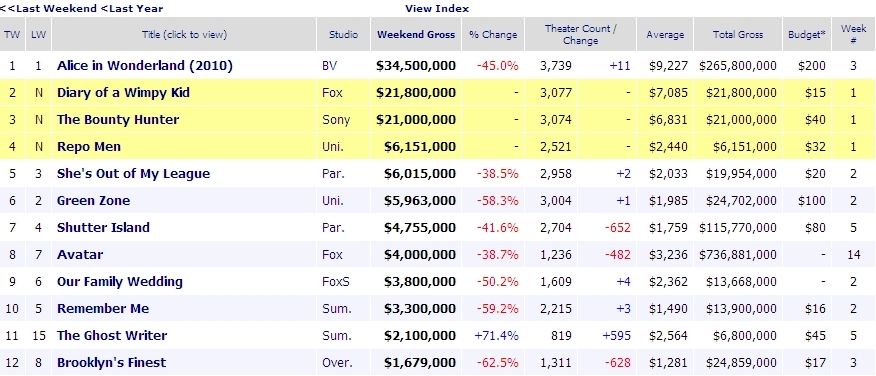View Diary of a Wimpy Kid details
Viewport: 876px width, 376px height.
coord(123,93)
